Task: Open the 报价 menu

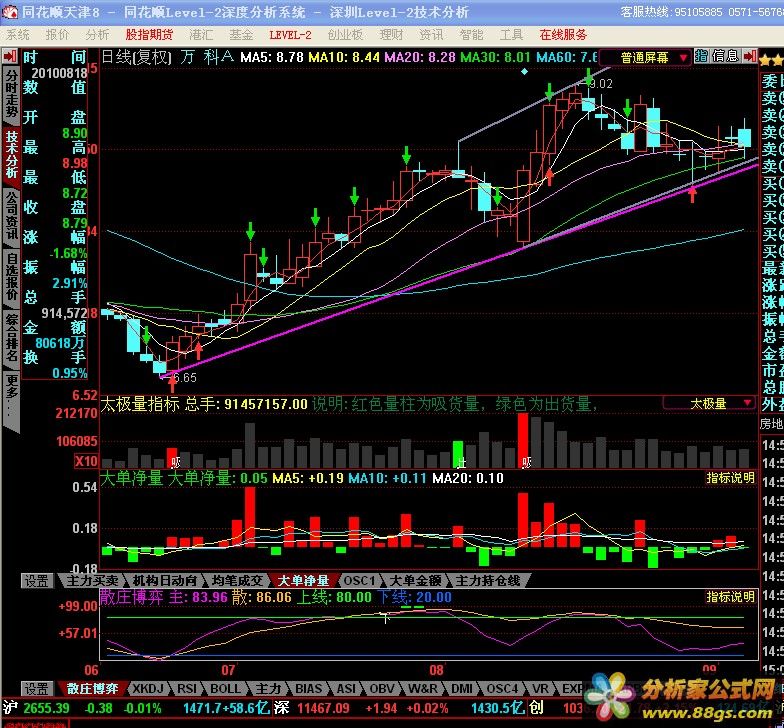Action: [57, 34]
